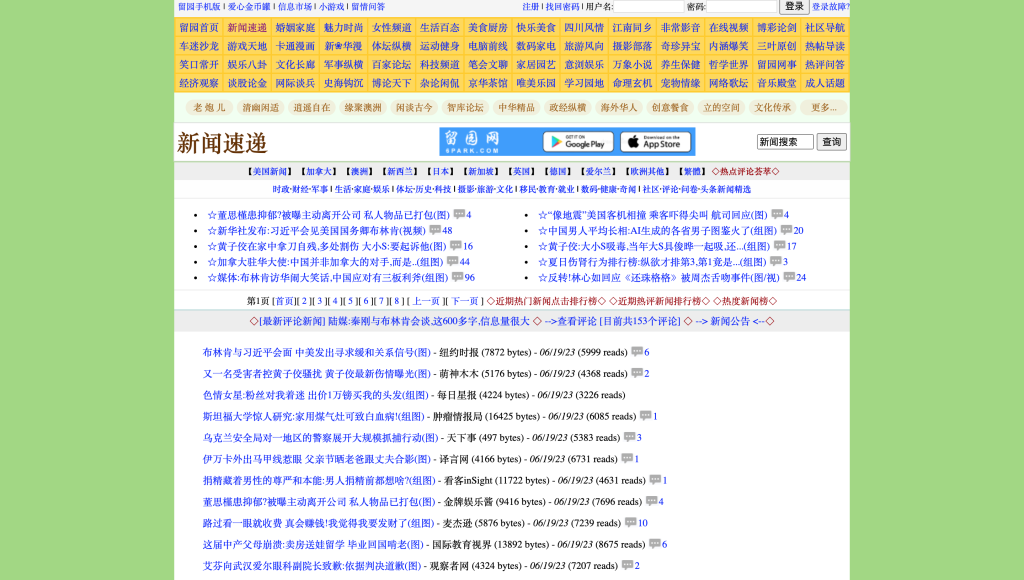The width and height of the screenshot is (1024, 580).
Task: Click comment icon with 20 for AI男子图 story
Action: pyautogui.click(x=786, y=230)
